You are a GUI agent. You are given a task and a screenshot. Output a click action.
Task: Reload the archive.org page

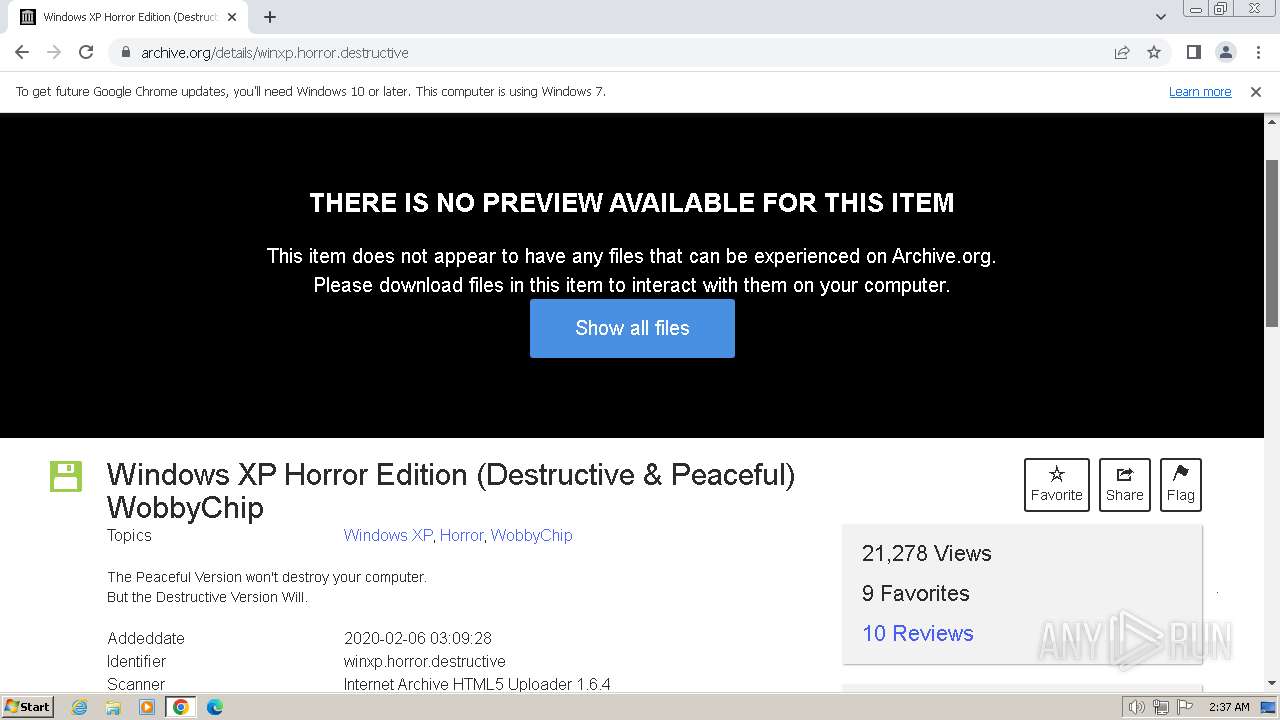pyautogui.click(x=86, y=52)
